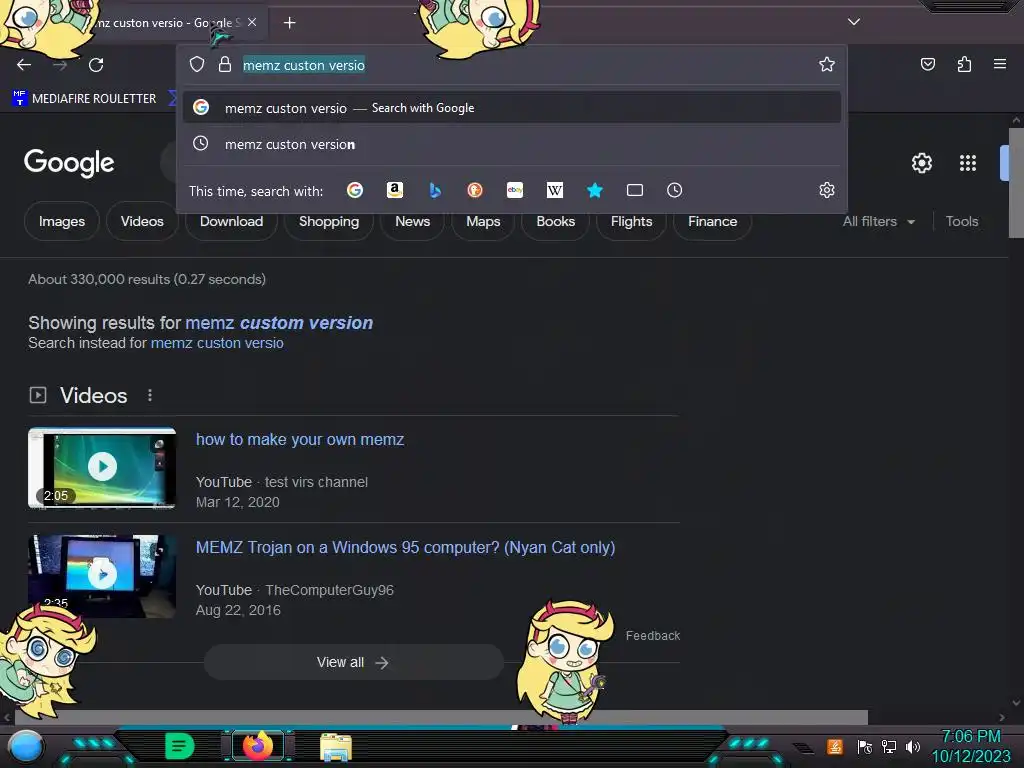Screen dimensions: 1024x768
Task: Go back with the browser back arrow
Action: pyautogui.click(x=24, y=65)
